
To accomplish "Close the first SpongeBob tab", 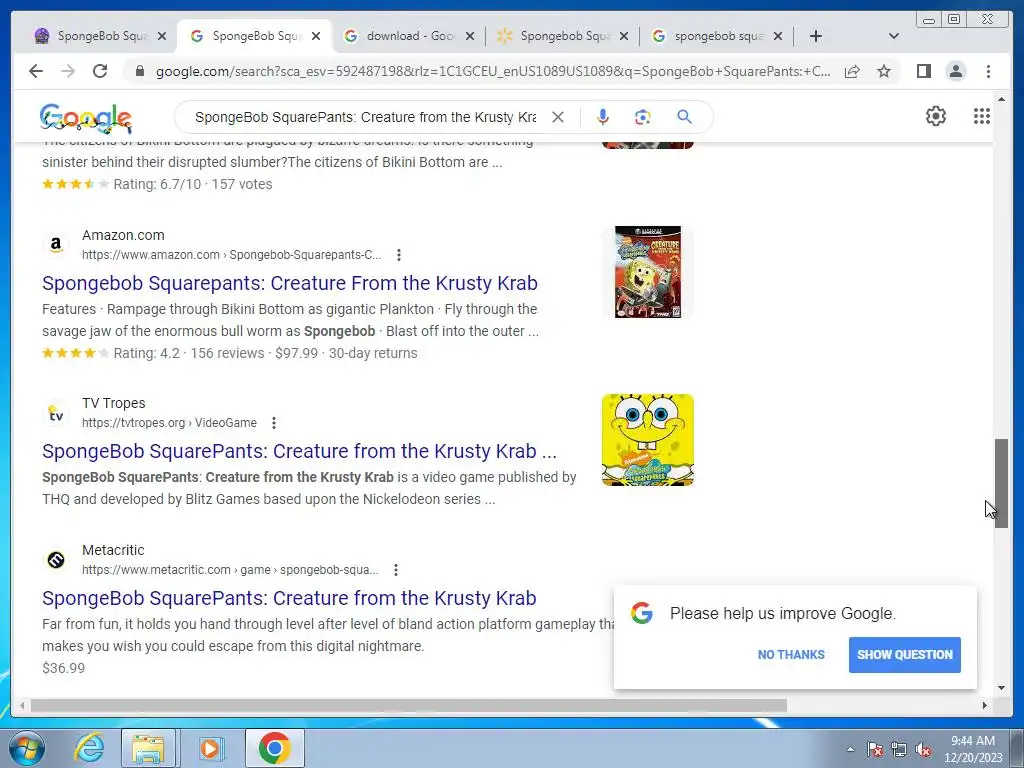I will click(x=162, y=36).
